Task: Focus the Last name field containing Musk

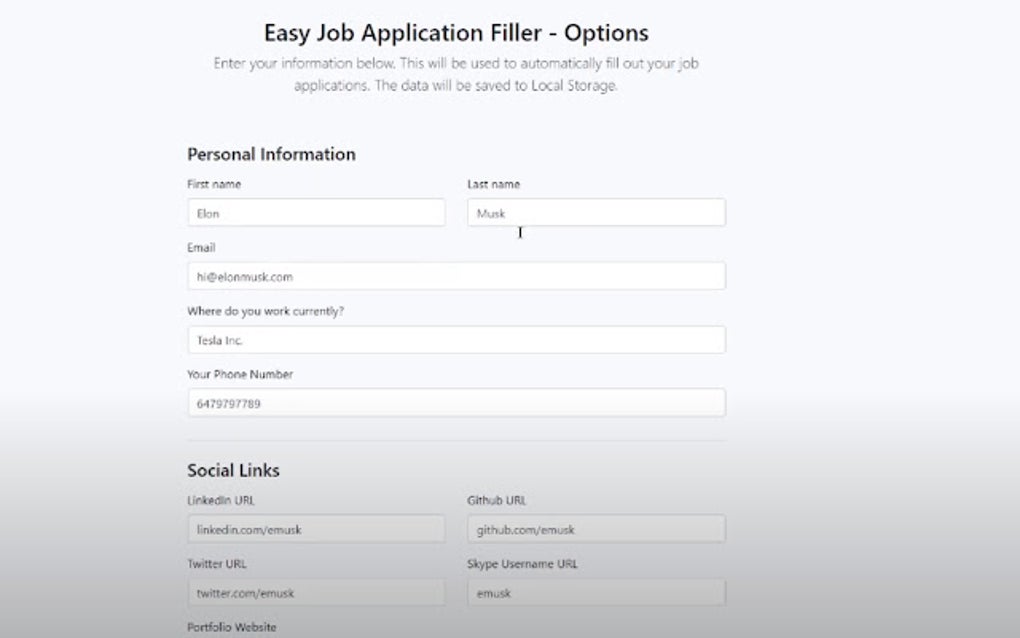Action: point(596,213)
